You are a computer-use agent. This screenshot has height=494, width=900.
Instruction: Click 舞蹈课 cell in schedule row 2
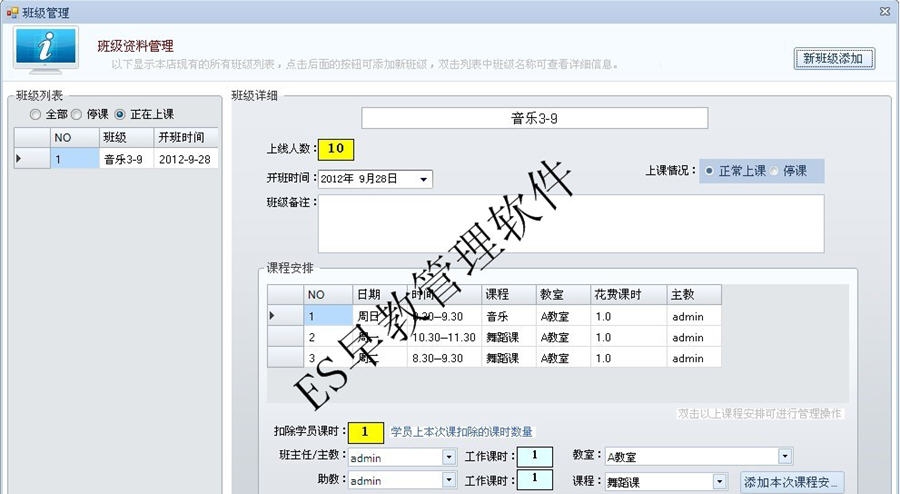(509, 337)
